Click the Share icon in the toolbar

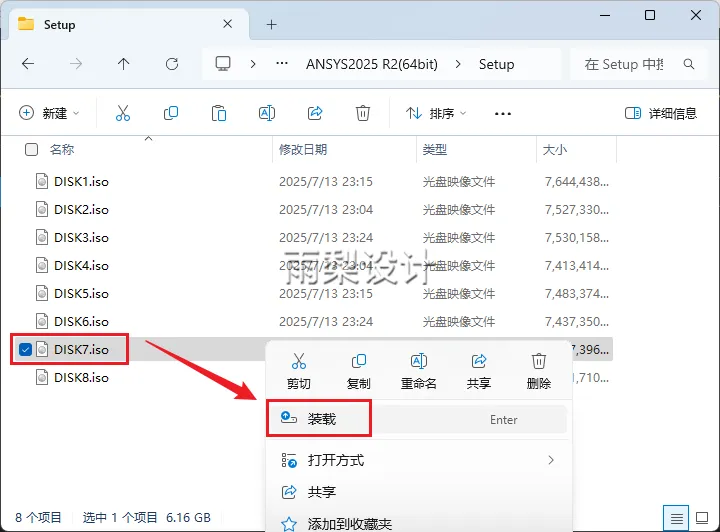pos(315,113)
